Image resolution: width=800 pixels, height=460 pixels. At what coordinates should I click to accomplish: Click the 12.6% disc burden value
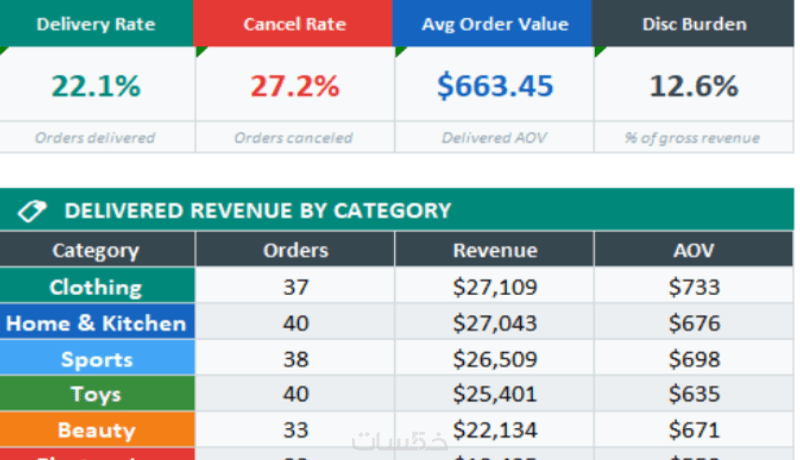pyautogui.click(x=693, y=86)
